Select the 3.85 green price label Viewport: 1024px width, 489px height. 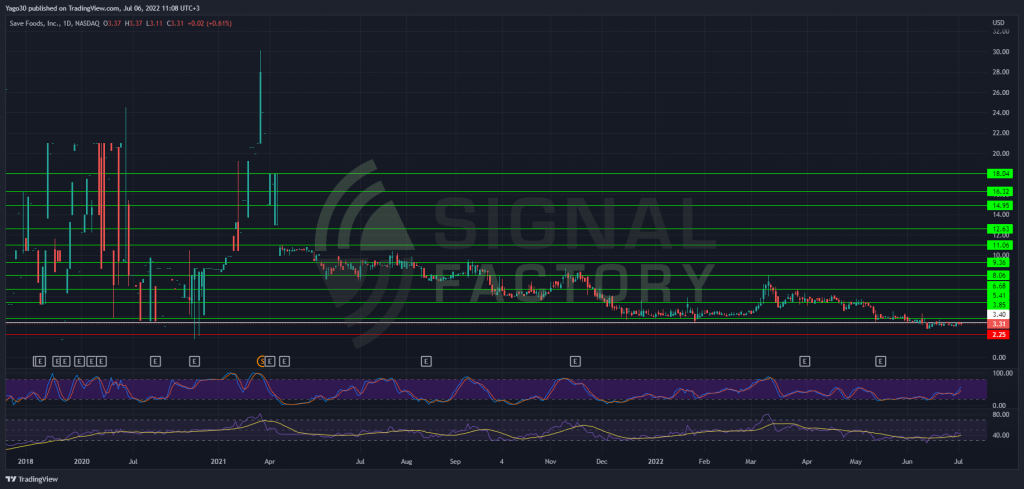coord(1000,305)
